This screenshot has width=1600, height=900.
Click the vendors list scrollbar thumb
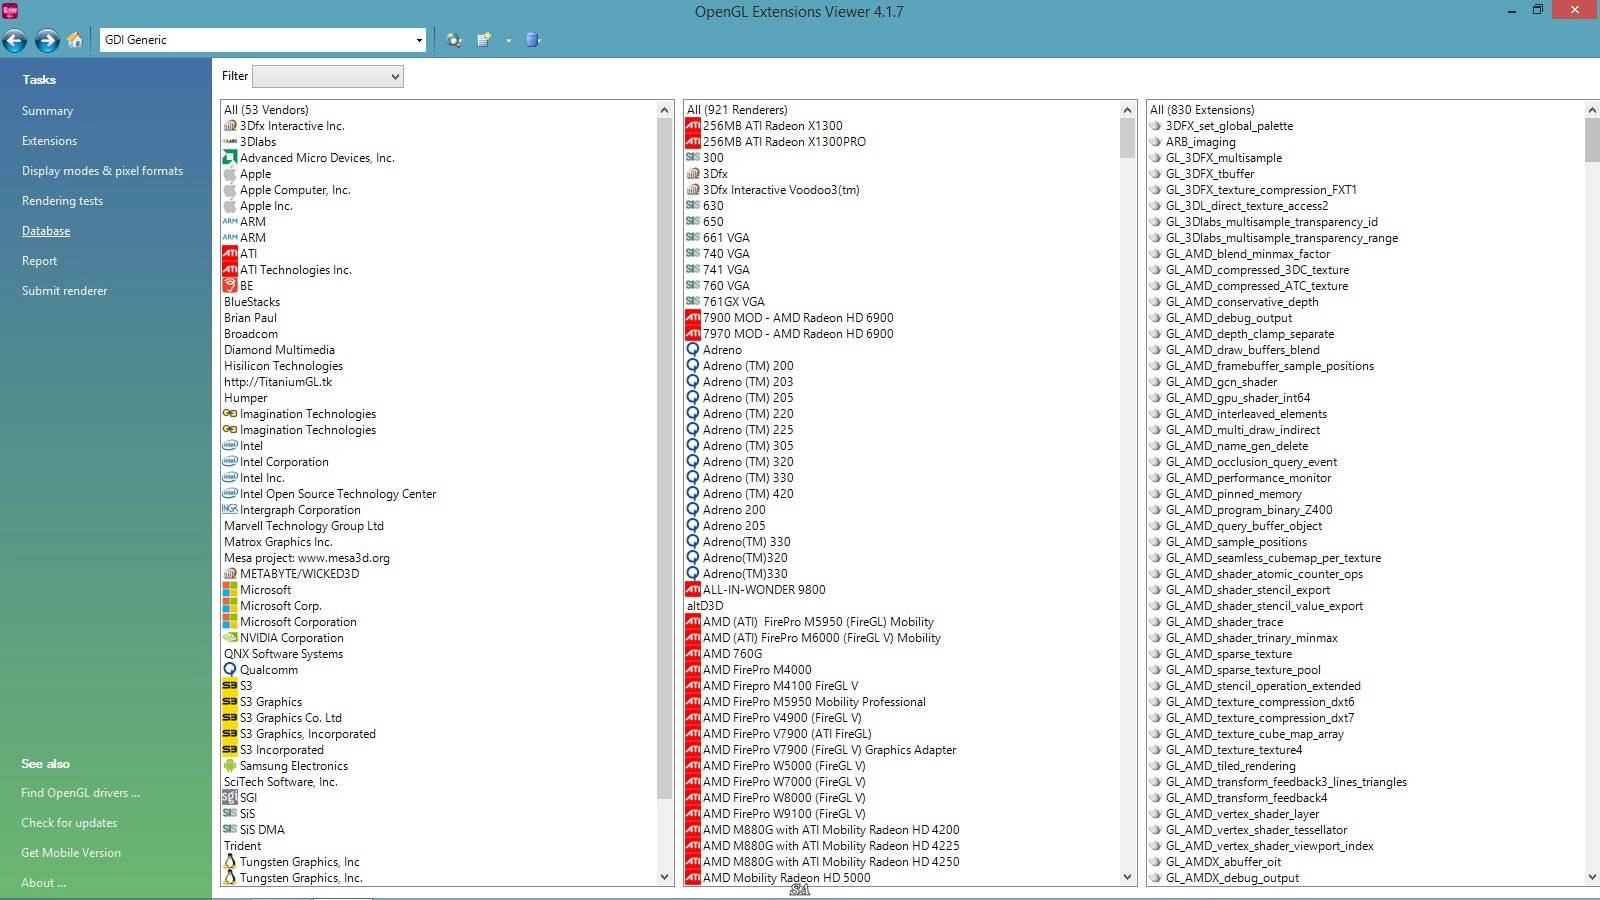[665, 459]
